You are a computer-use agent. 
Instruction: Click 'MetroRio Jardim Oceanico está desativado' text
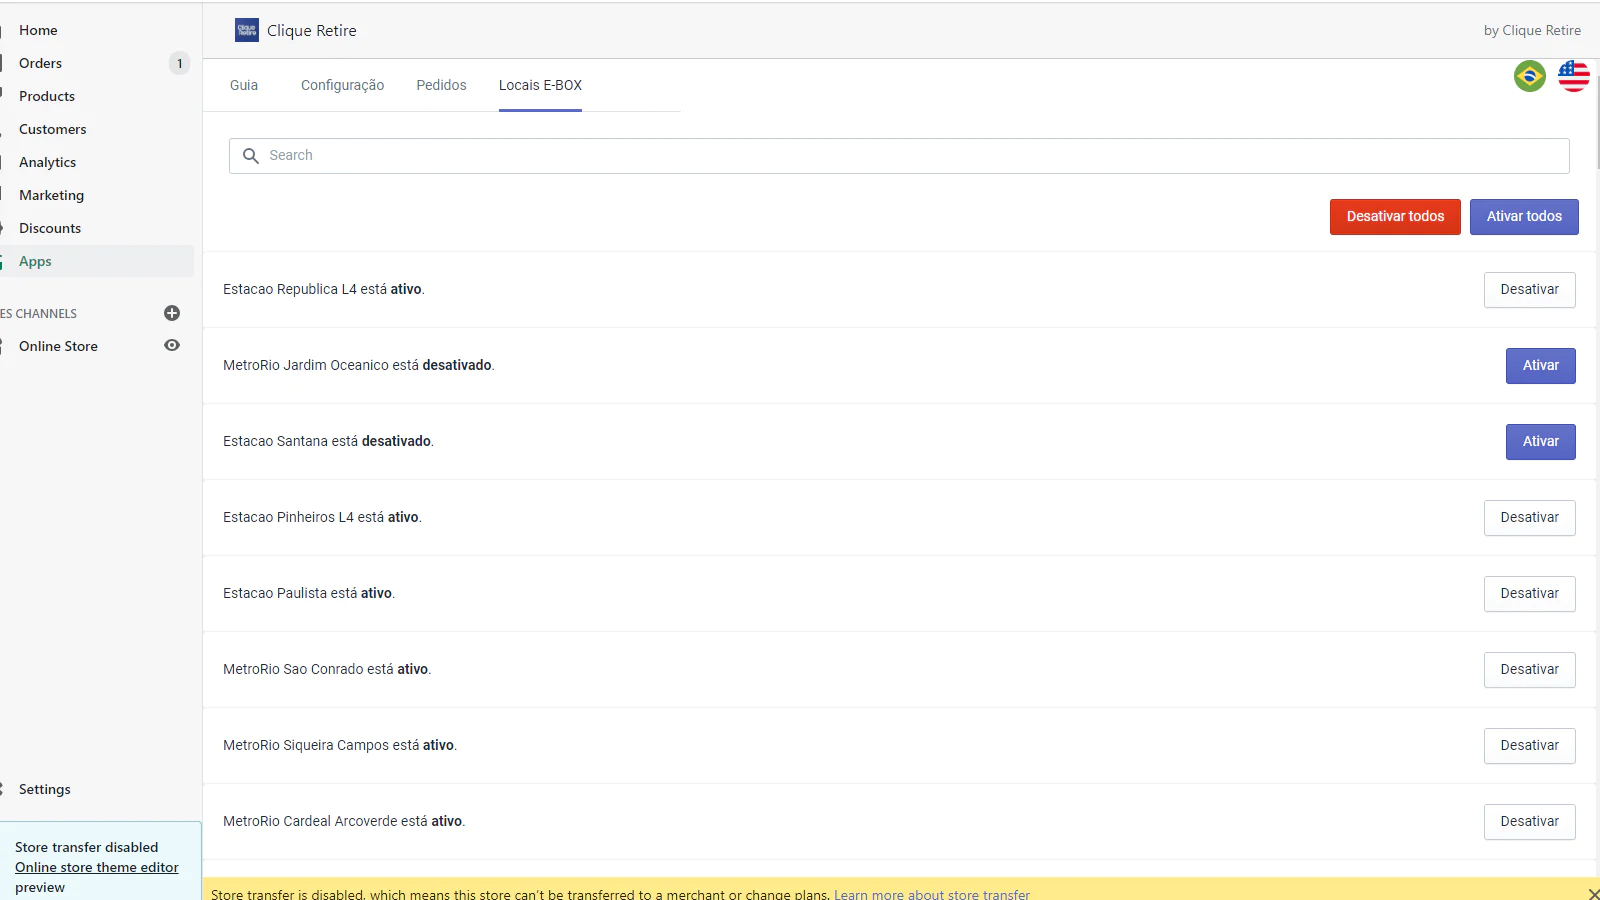tap(358, 365)
